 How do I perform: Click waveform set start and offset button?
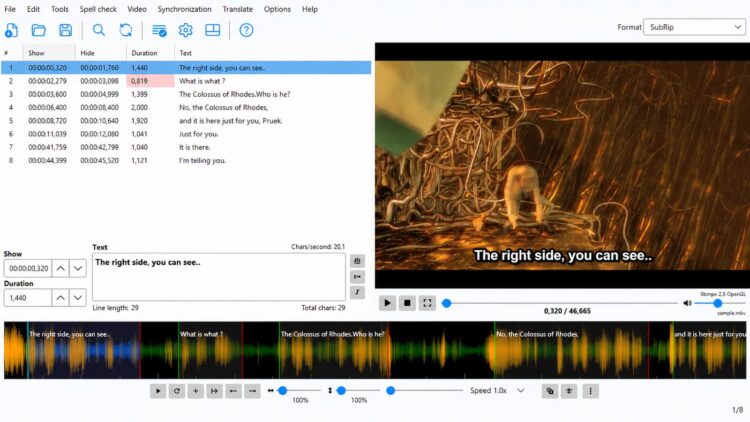coord(214,391)
